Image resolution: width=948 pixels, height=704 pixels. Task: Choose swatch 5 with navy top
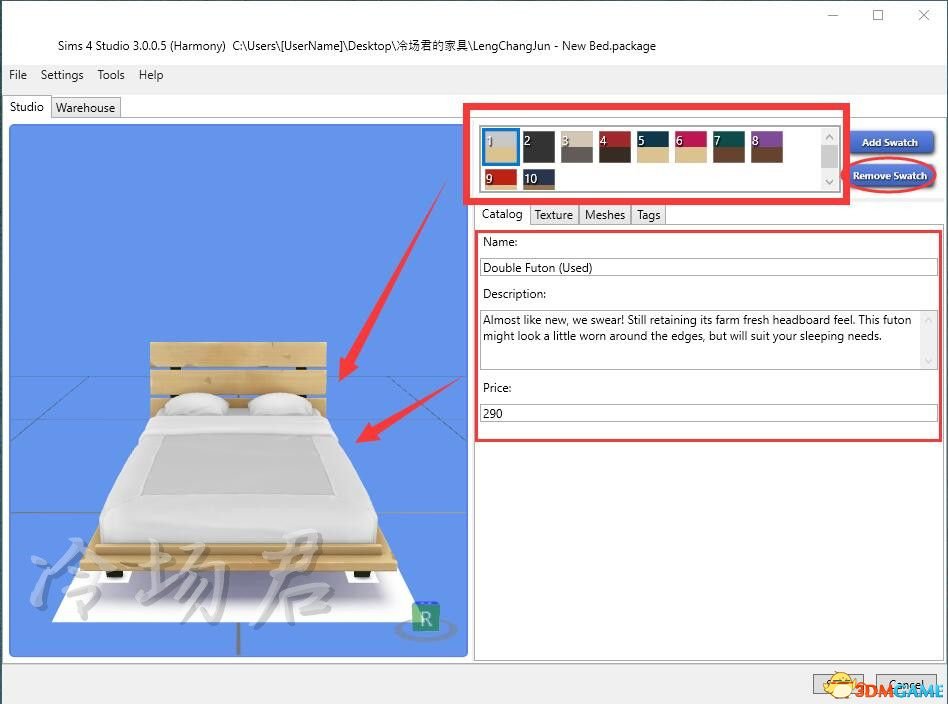(x=653, y=147)
